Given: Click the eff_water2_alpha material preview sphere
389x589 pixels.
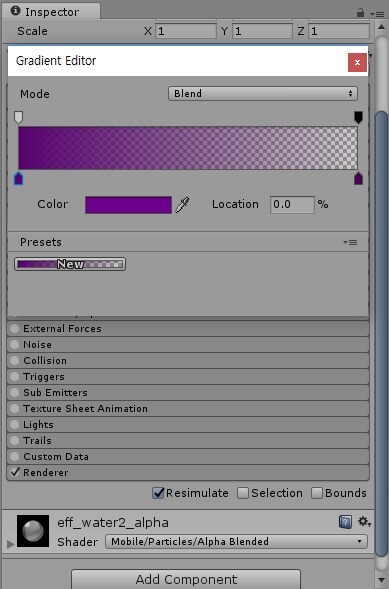Looking at the screenshot, I should (33, 530).
